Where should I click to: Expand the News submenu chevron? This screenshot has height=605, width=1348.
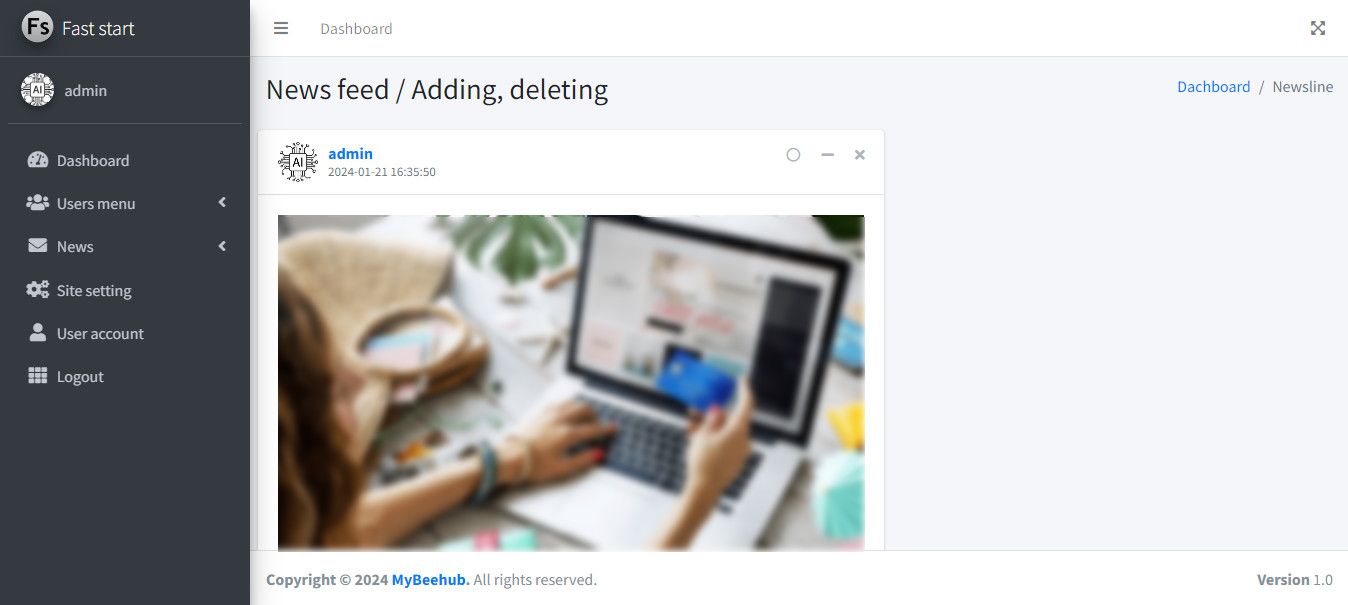click(x=222, y=246)
